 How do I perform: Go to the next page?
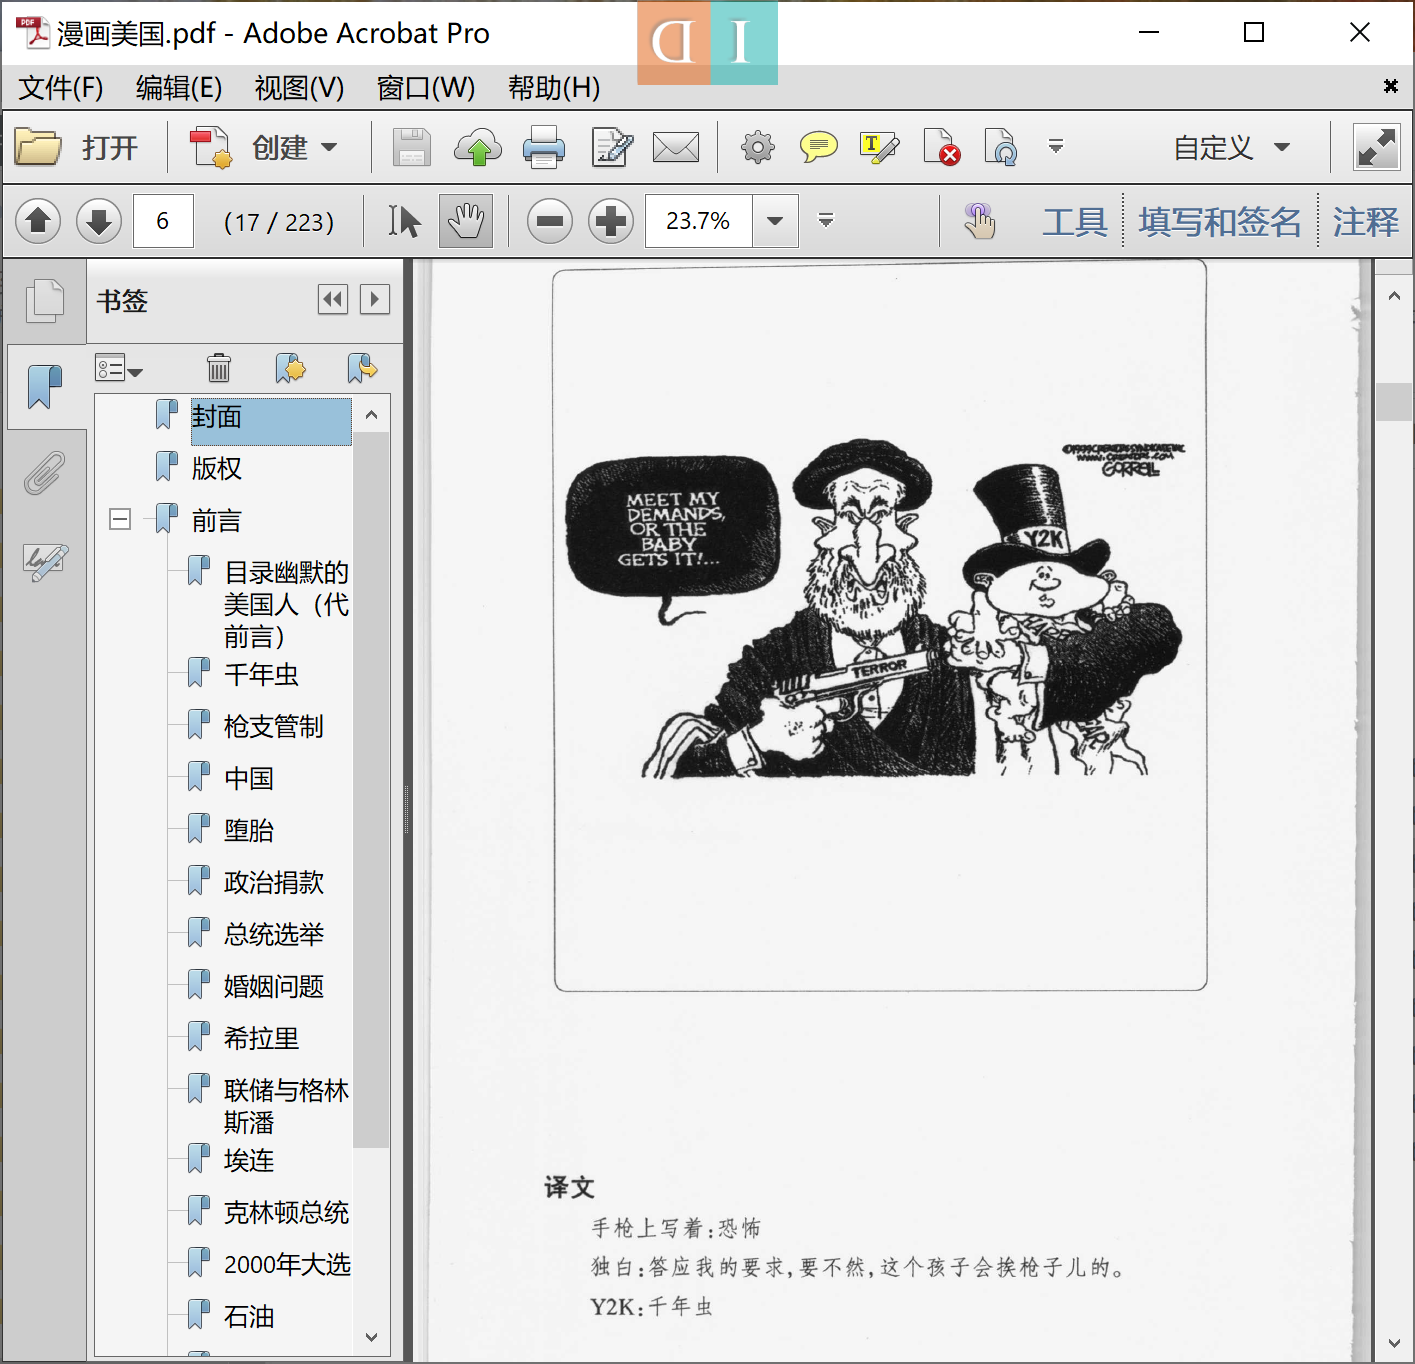click(98, 221)
